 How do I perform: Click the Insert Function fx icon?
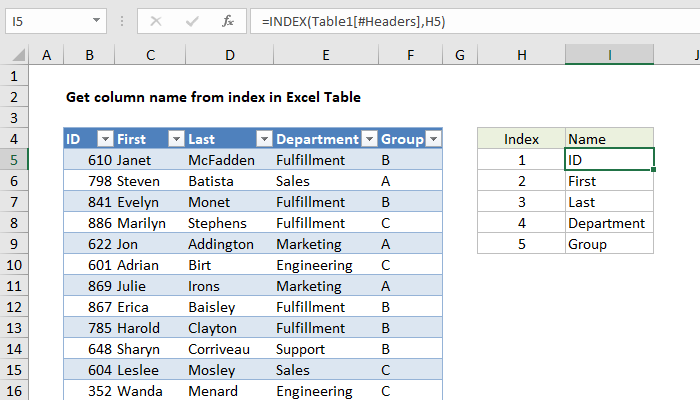pos(227,20)
